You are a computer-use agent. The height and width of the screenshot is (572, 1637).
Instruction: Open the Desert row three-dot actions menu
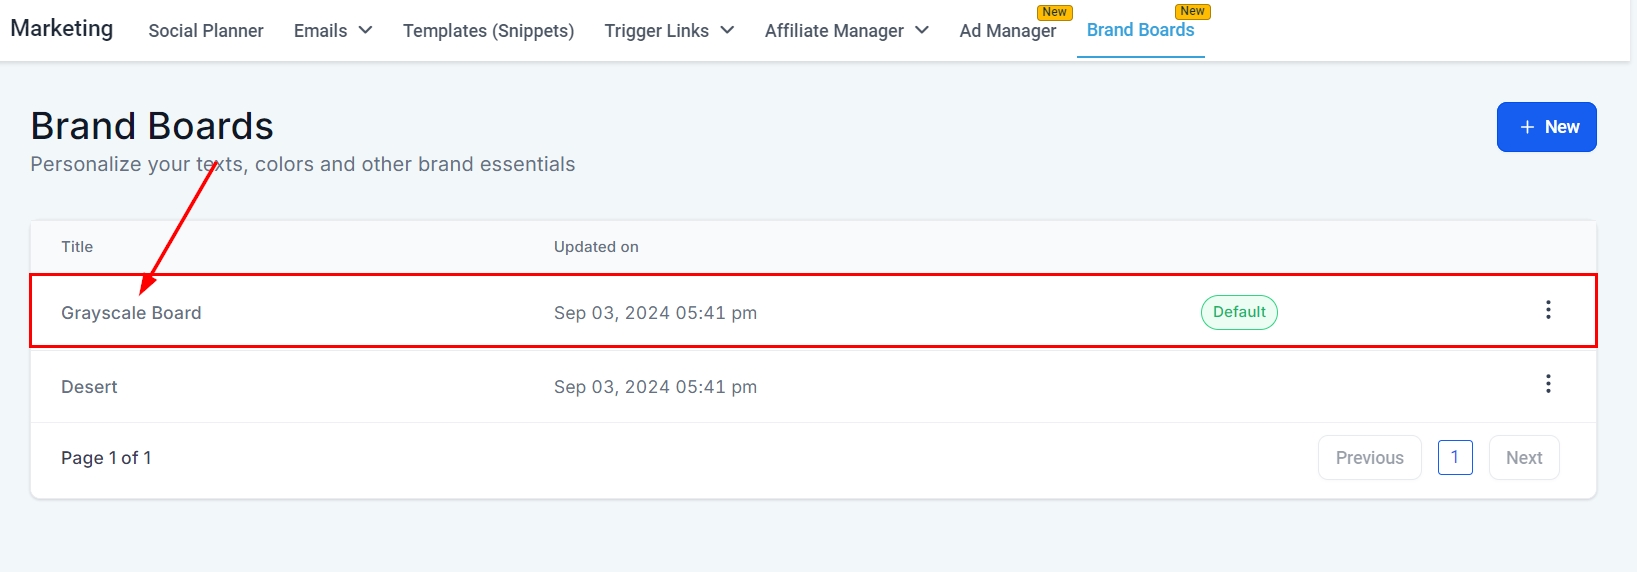1548,384
